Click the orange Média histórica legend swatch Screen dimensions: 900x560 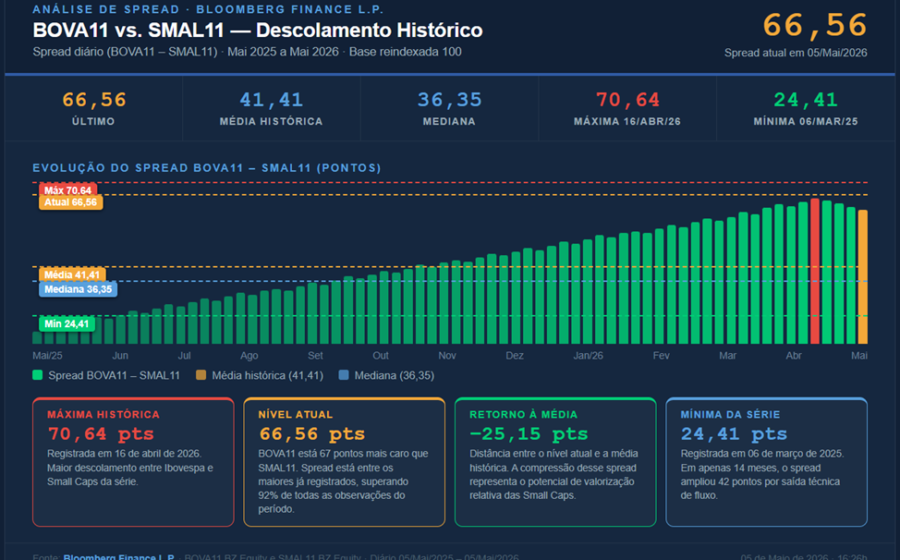(201, 375)
